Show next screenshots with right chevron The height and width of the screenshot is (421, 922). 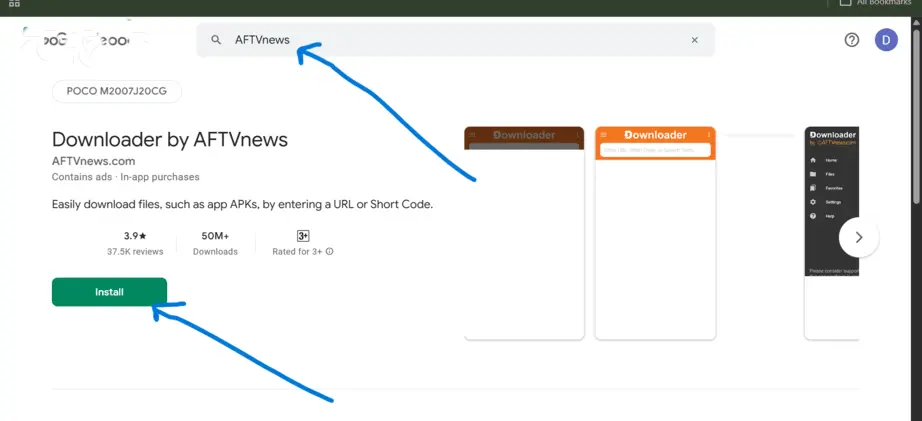[x=858, y=238]
